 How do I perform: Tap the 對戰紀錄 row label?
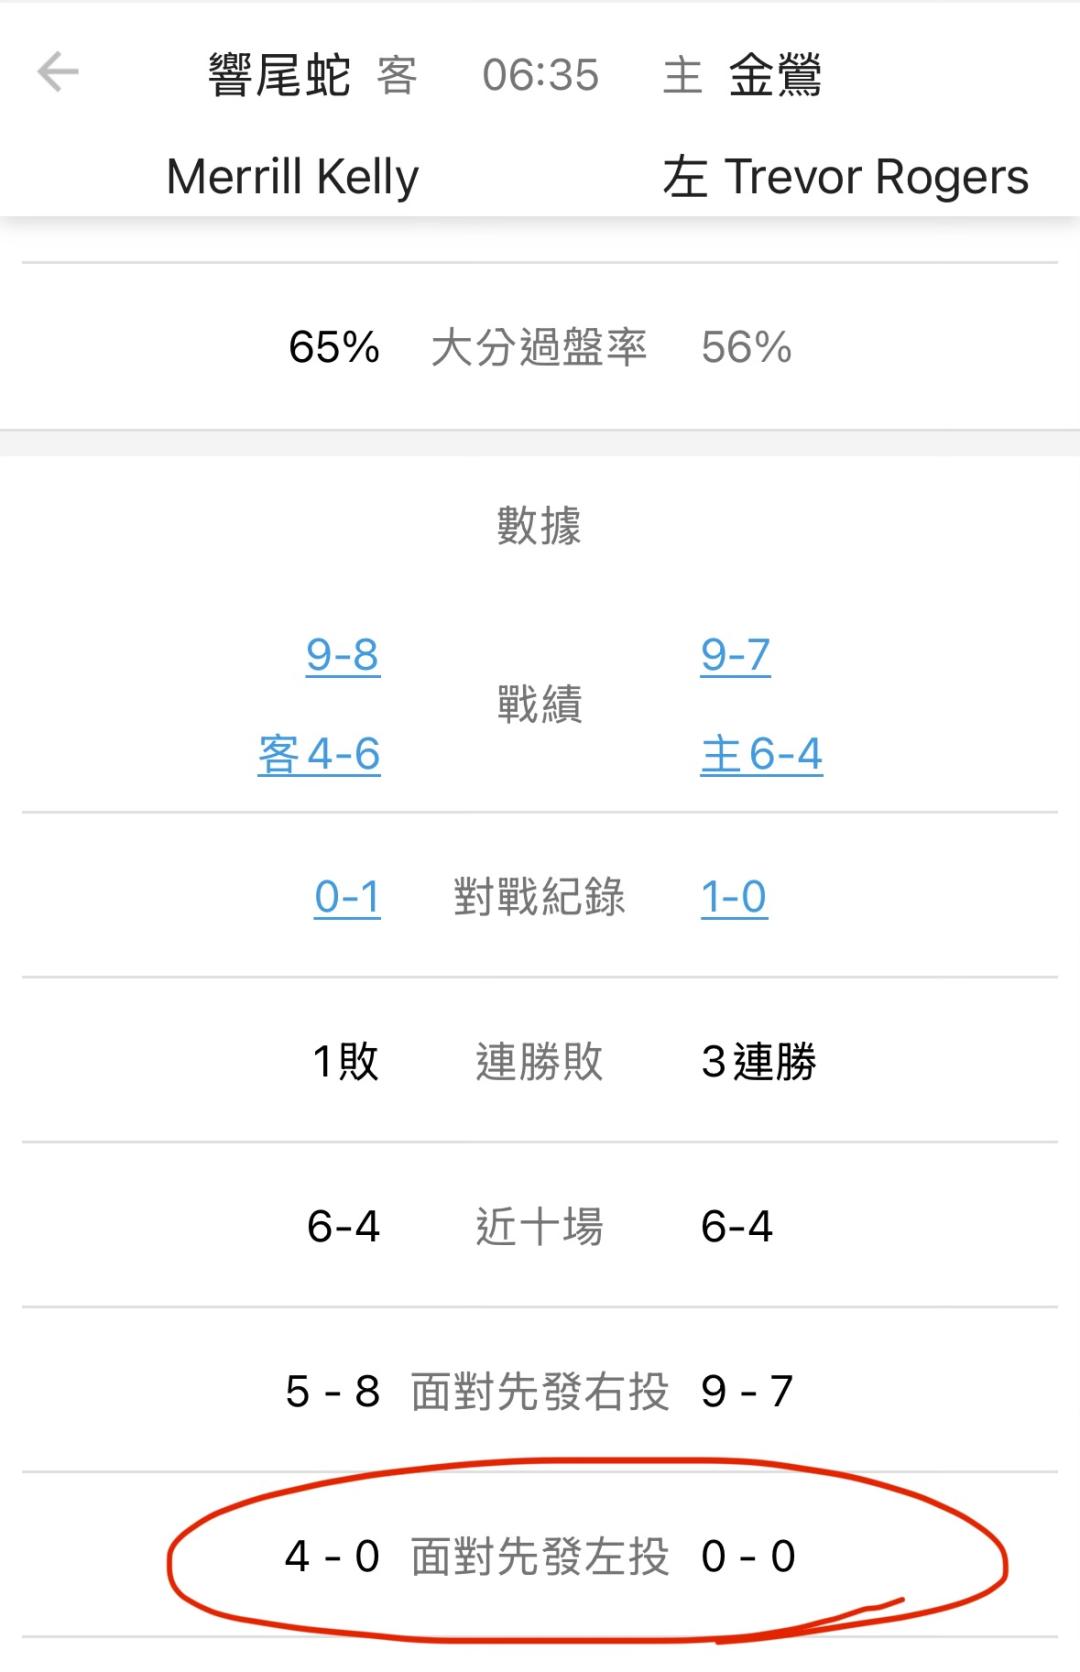click(x=539, y=897)
